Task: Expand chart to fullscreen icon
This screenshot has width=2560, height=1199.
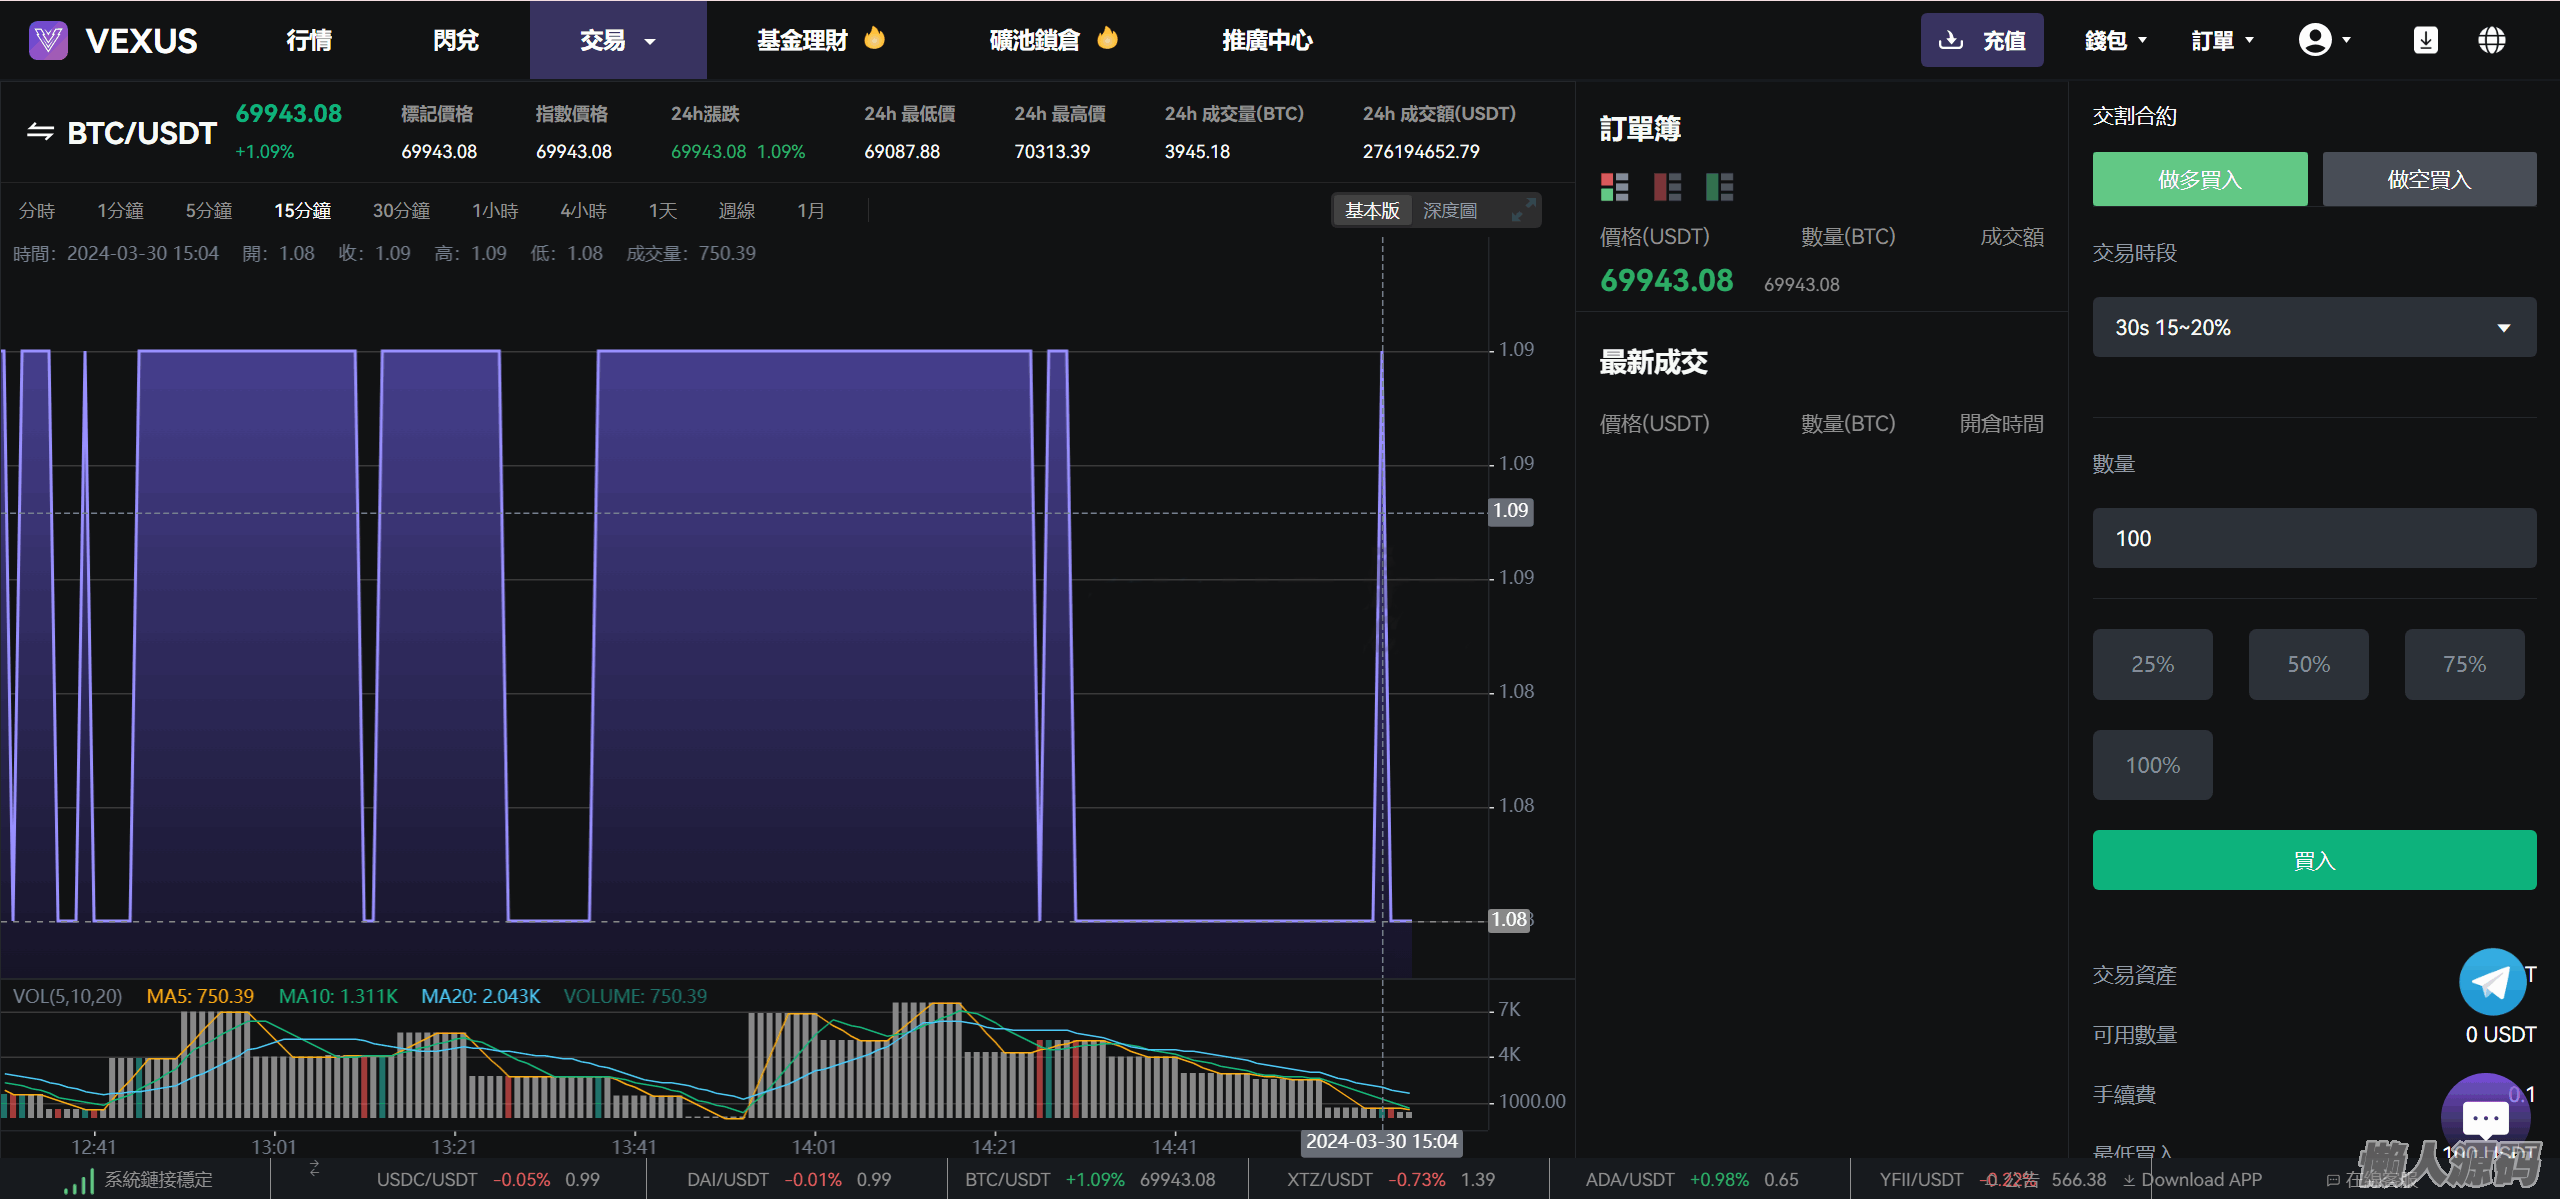Action: tap(1523, 210)
